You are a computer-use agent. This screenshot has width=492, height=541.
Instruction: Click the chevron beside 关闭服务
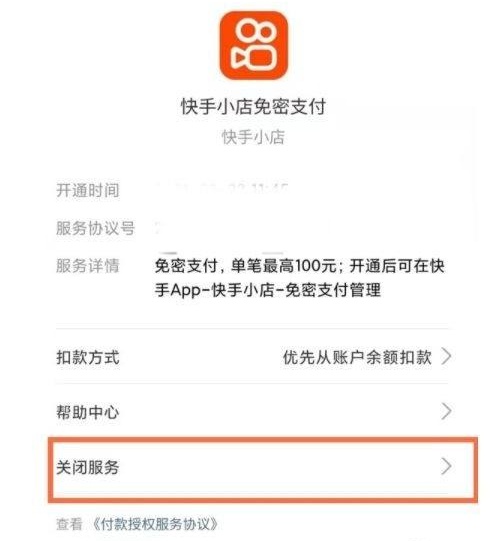pos(446,466)
